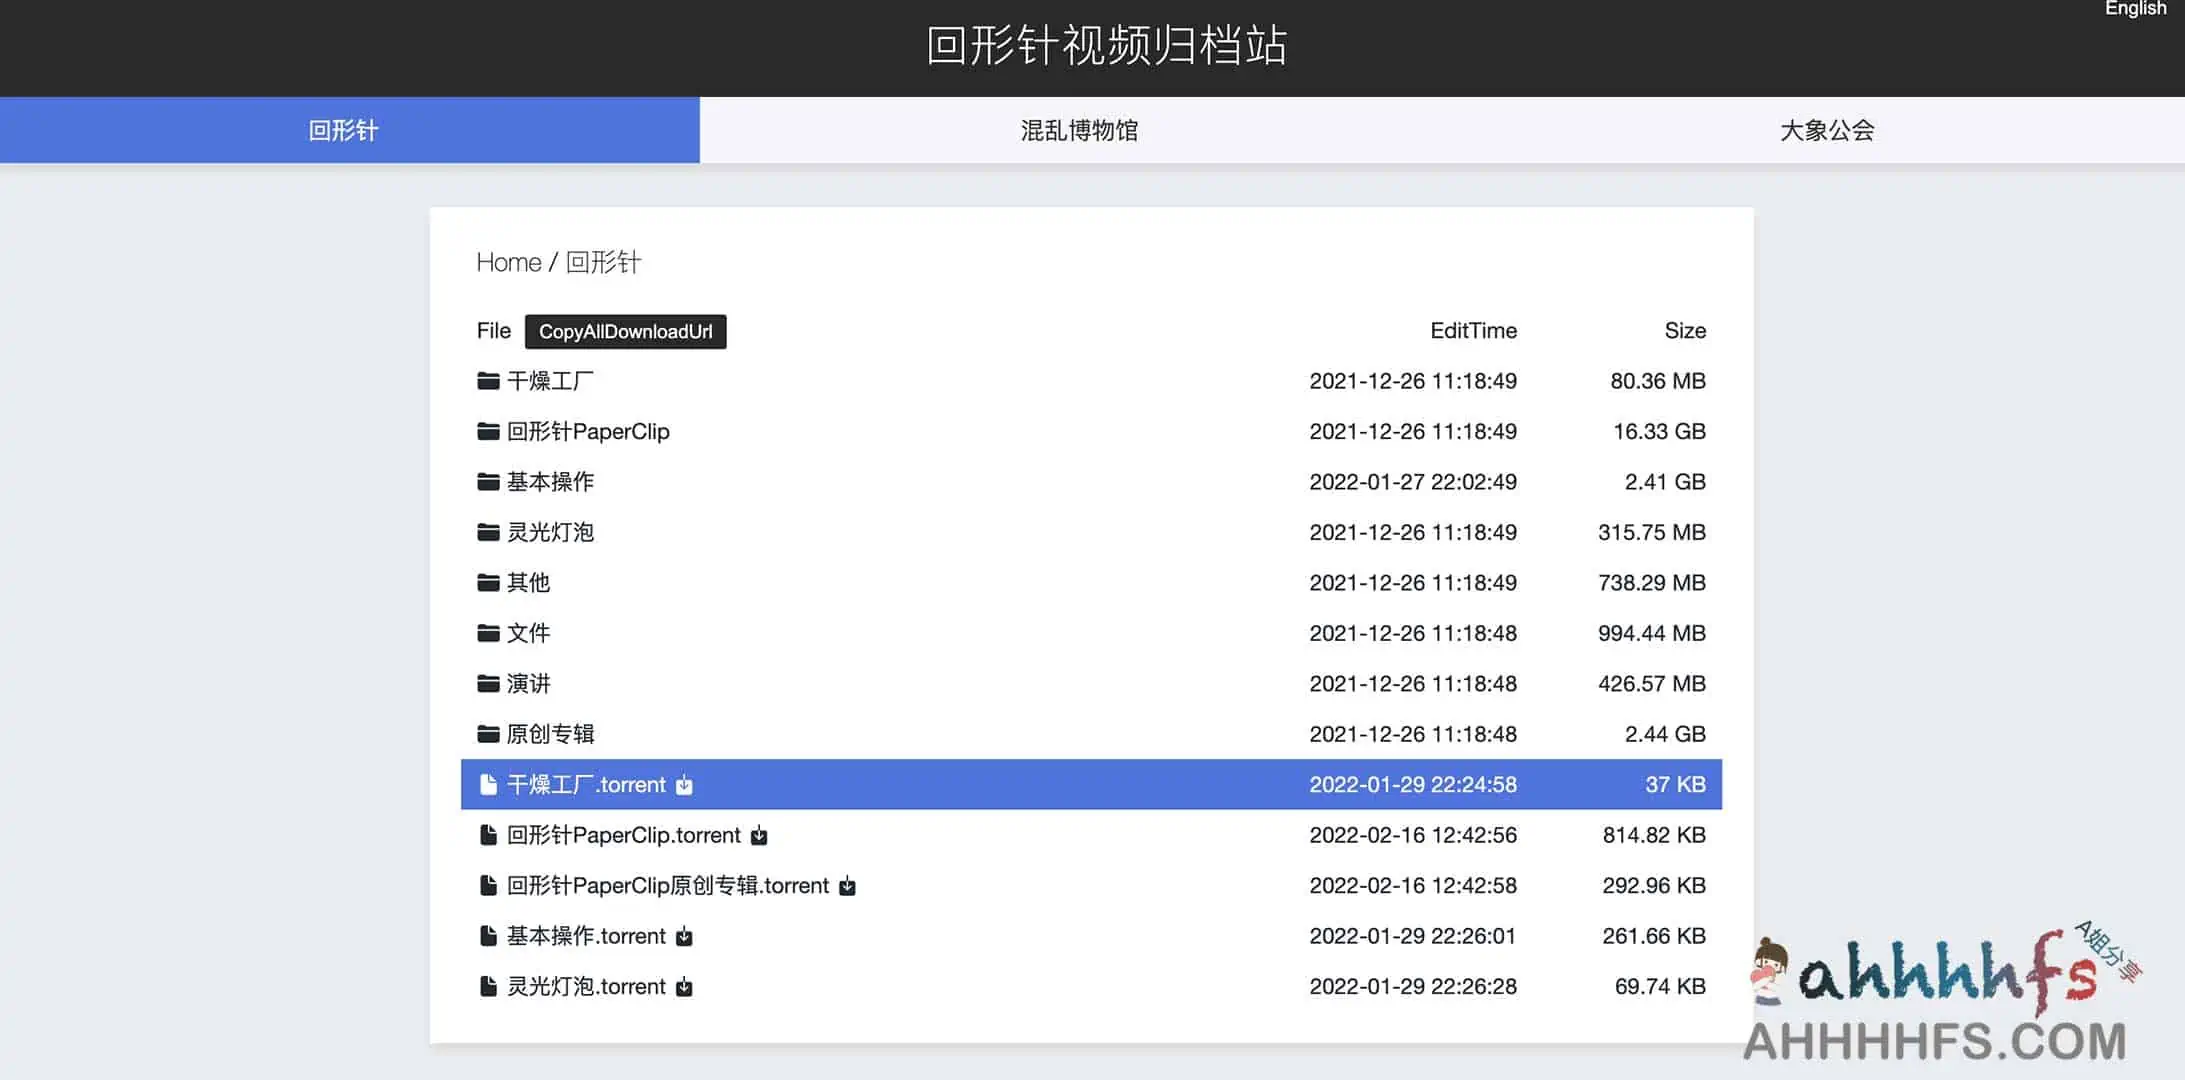Select the highlighted 干燥工厂.torrent row
The height and width of the screenshot is (1080, 2185).
[1000, 784]
